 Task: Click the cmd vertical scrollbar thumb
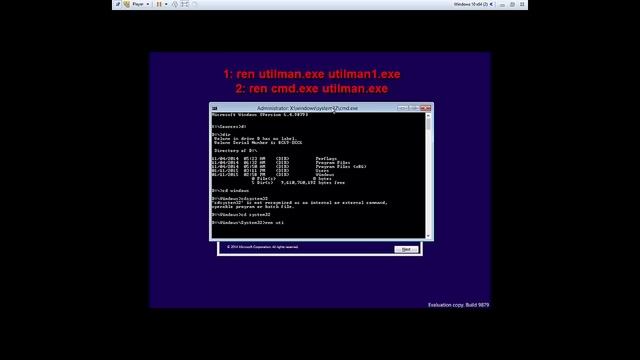pos(428,124)
